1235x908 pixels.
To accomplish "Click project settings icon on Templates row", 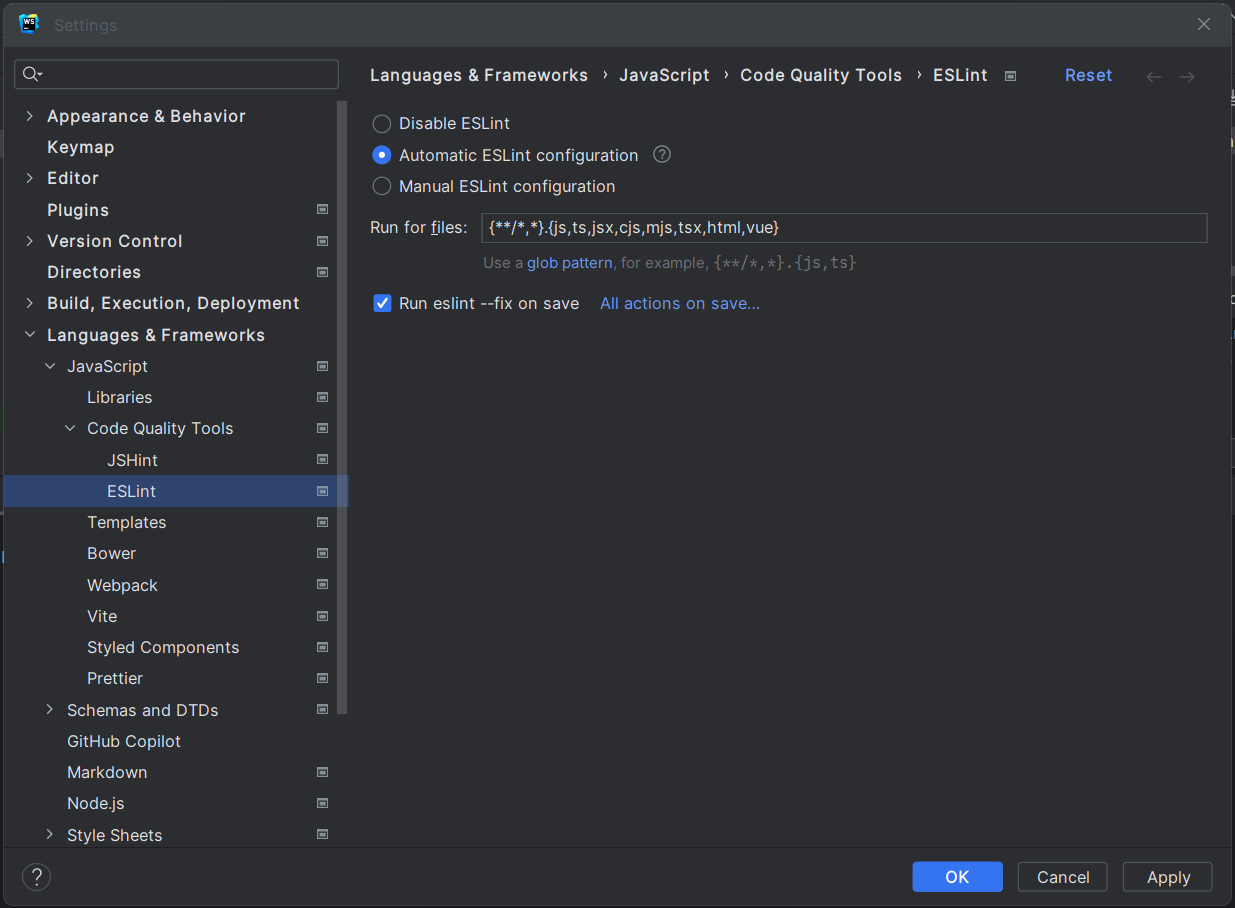I will pyautogui.click(x=322, y=522).
